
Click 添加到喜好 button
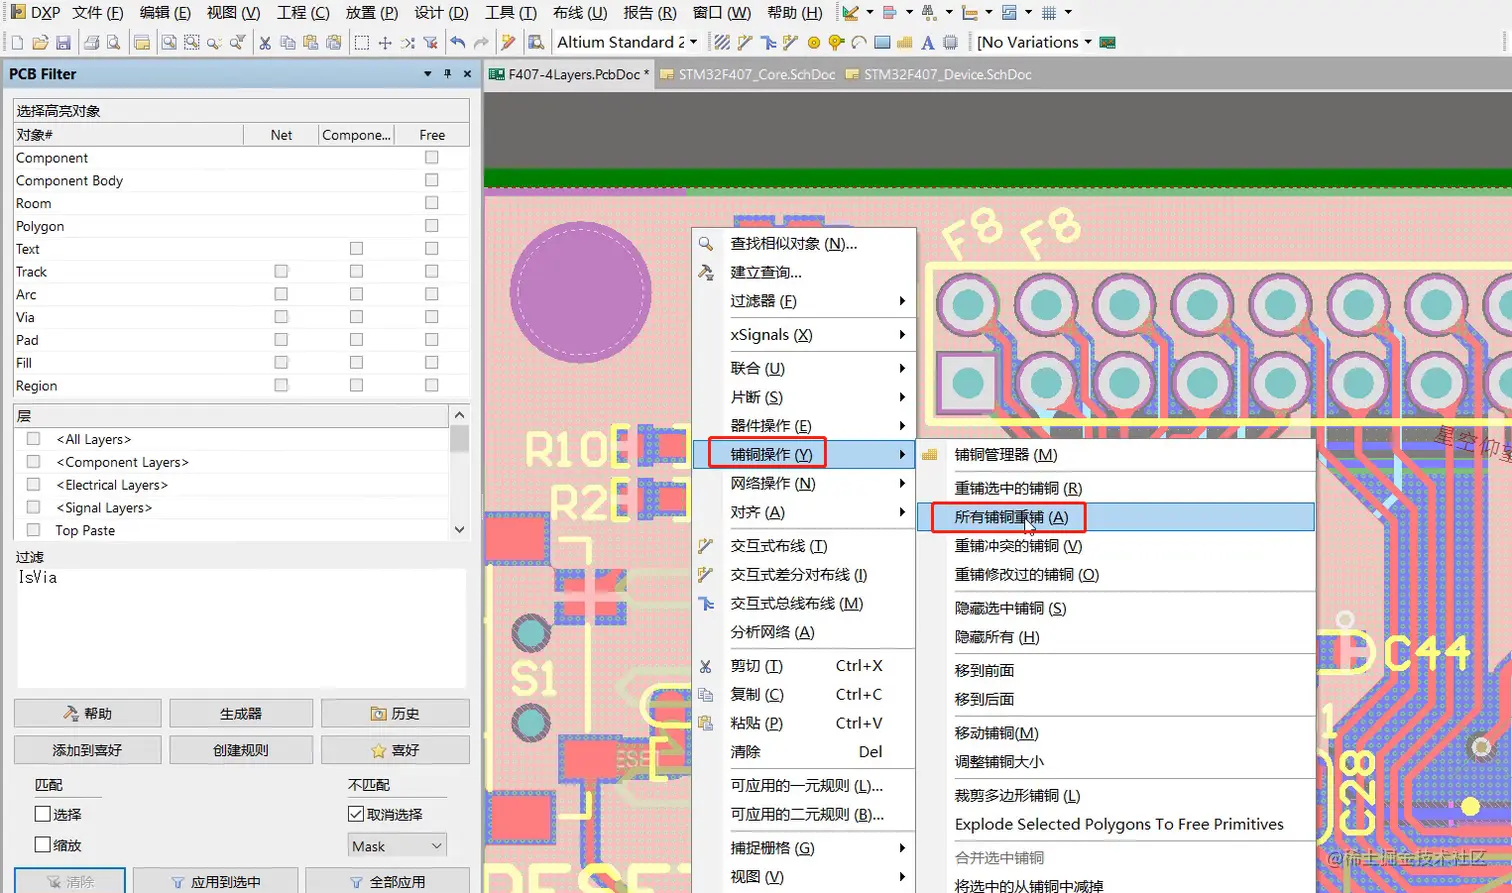[87, 750]
